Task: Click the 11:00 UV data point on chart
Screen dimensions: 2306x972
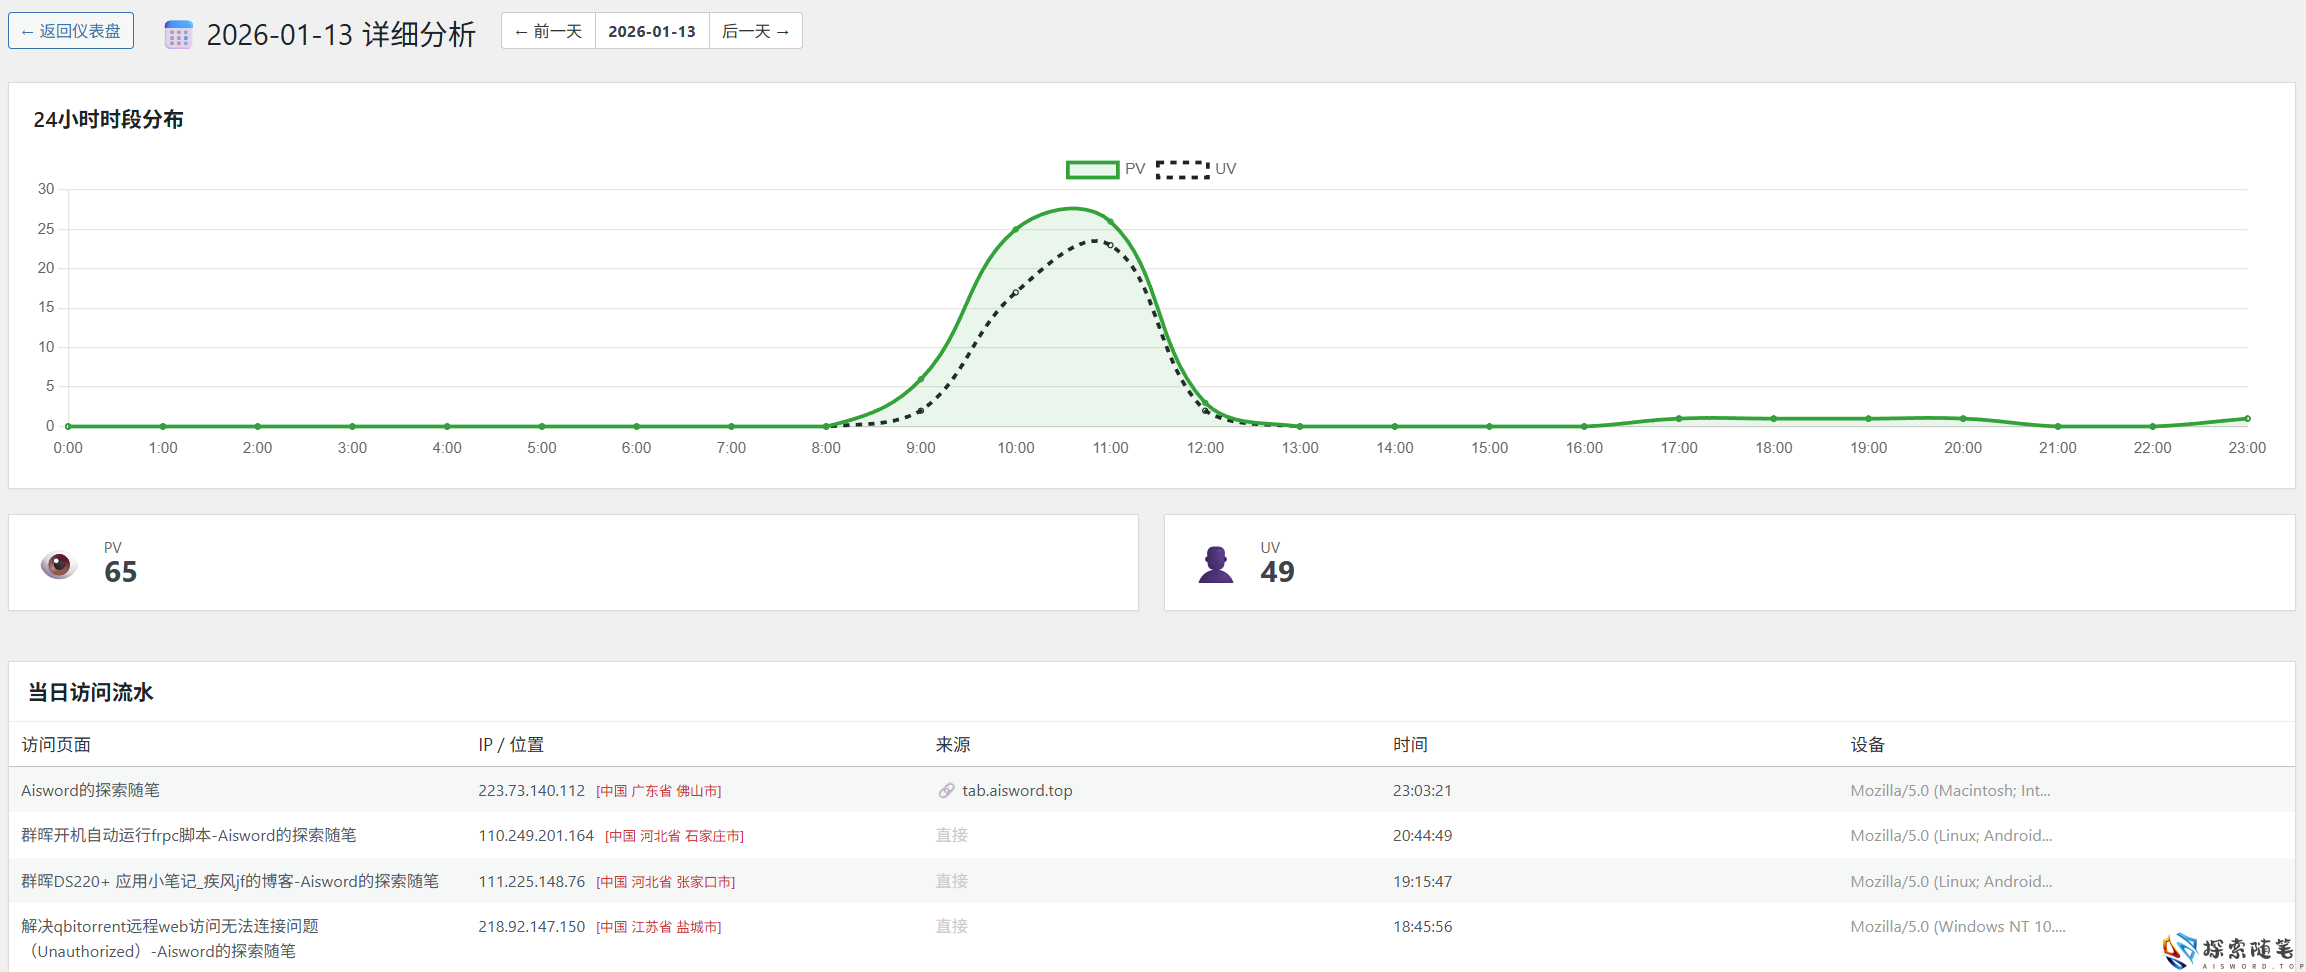Action: point(1110,245)
